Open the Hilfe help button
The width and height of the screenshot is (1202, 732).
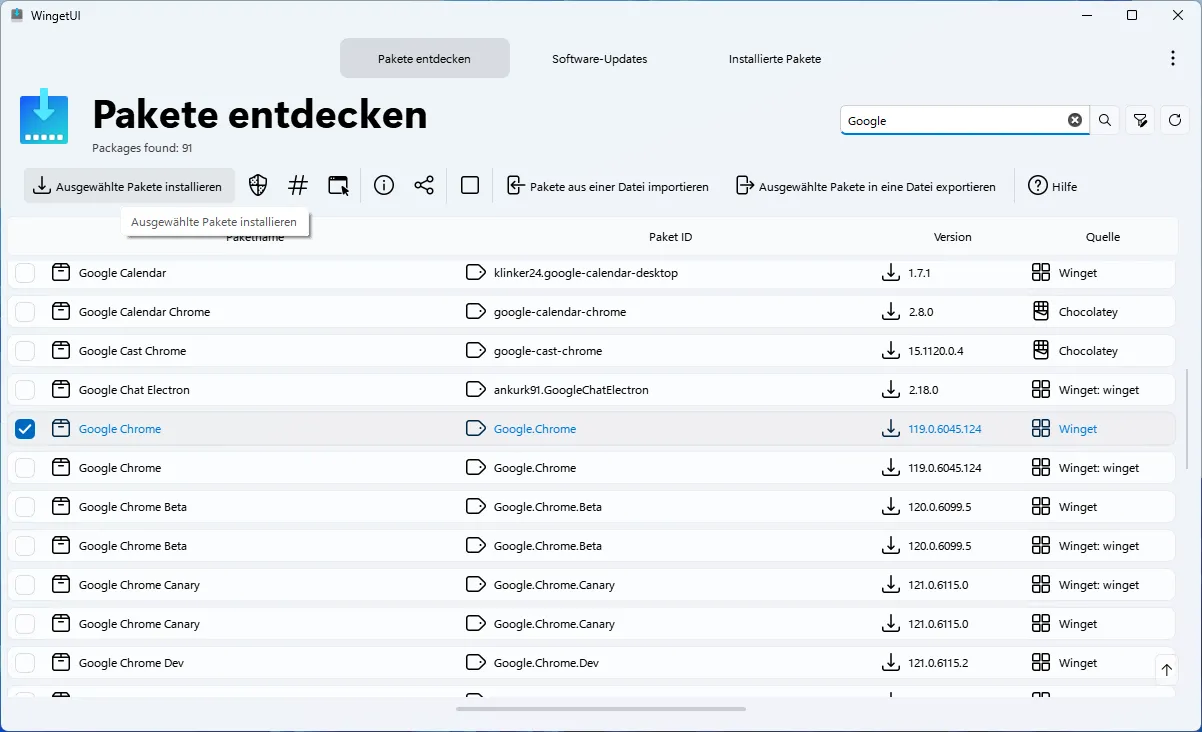(1053, 186)
